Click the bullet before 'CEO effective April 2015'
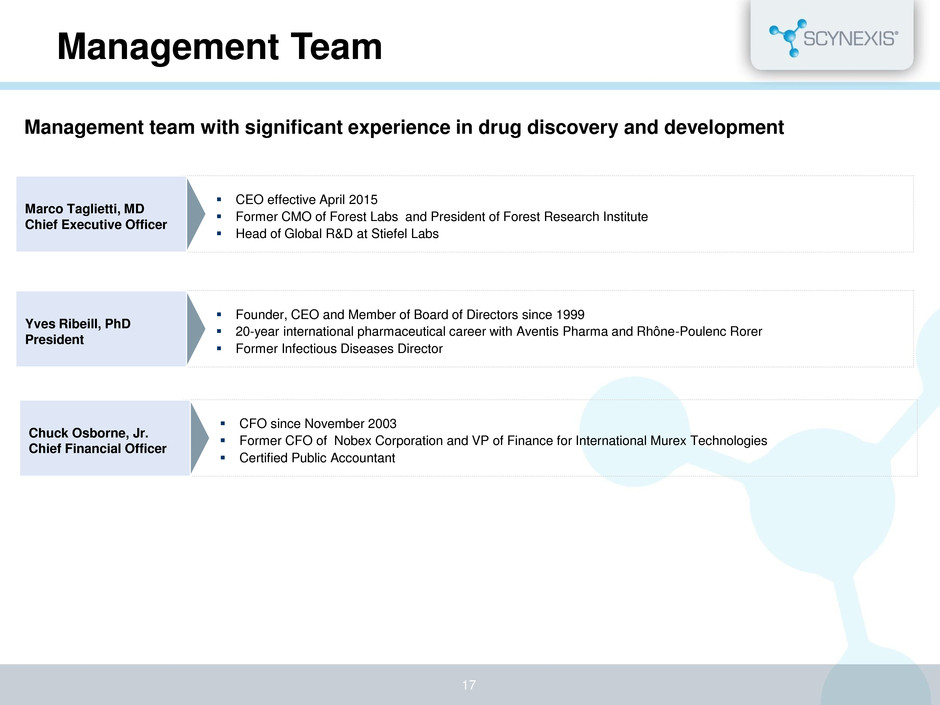940x705 pixels. pos(218,200)
